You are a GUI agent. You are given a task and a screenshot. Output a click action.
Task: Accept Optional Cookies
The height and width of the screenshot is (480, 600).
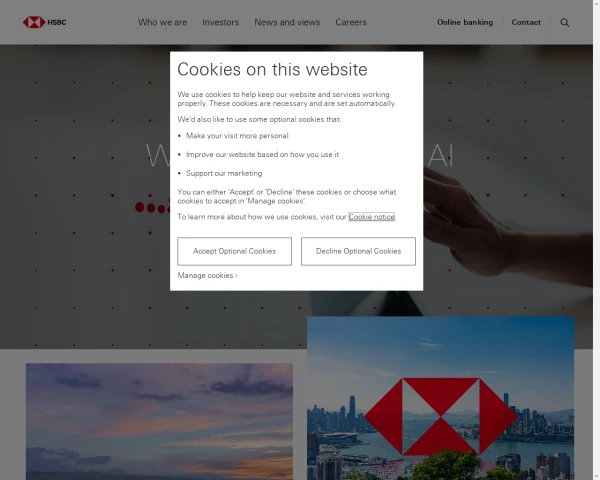click(x=234, y=251)
